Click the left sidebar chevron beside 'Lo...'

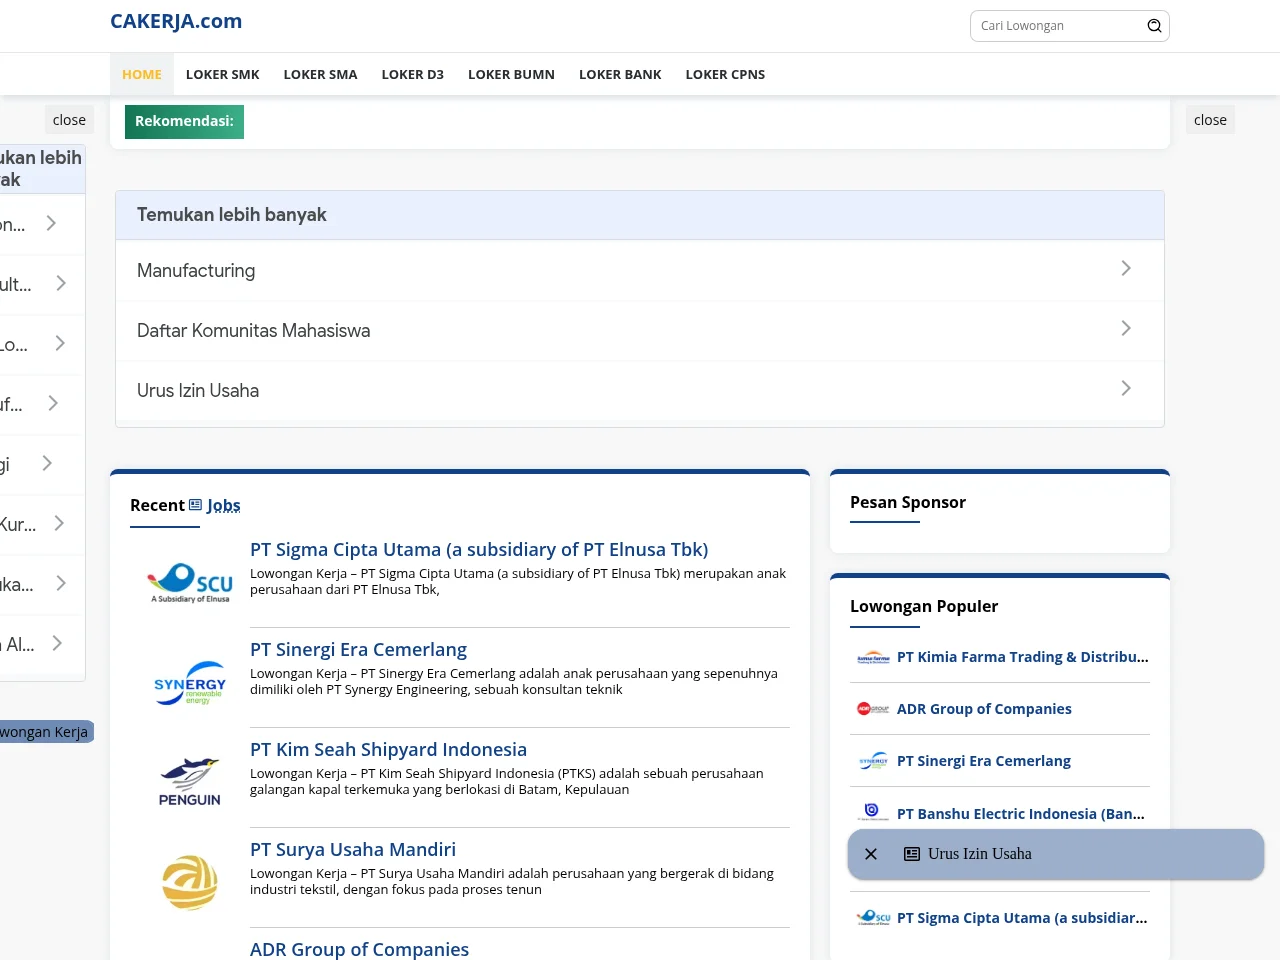[60, 343]
